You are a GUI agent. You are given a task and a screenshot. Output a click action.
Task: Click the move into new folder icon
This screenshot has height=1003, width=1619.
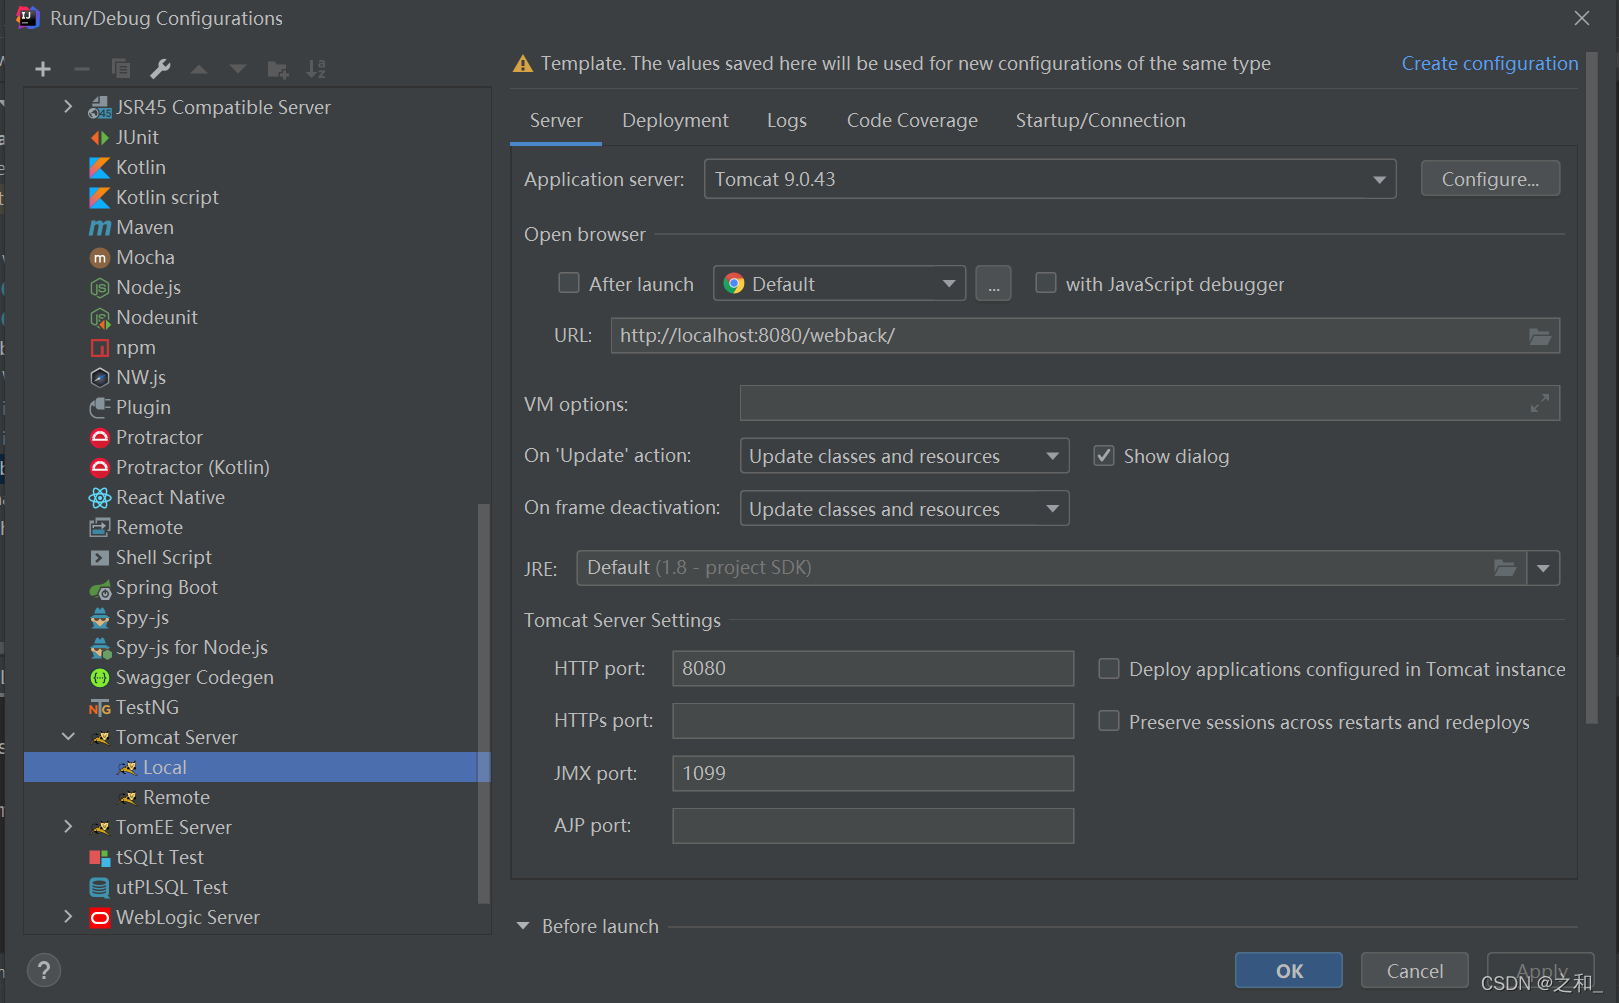click(x=277, y=69)
